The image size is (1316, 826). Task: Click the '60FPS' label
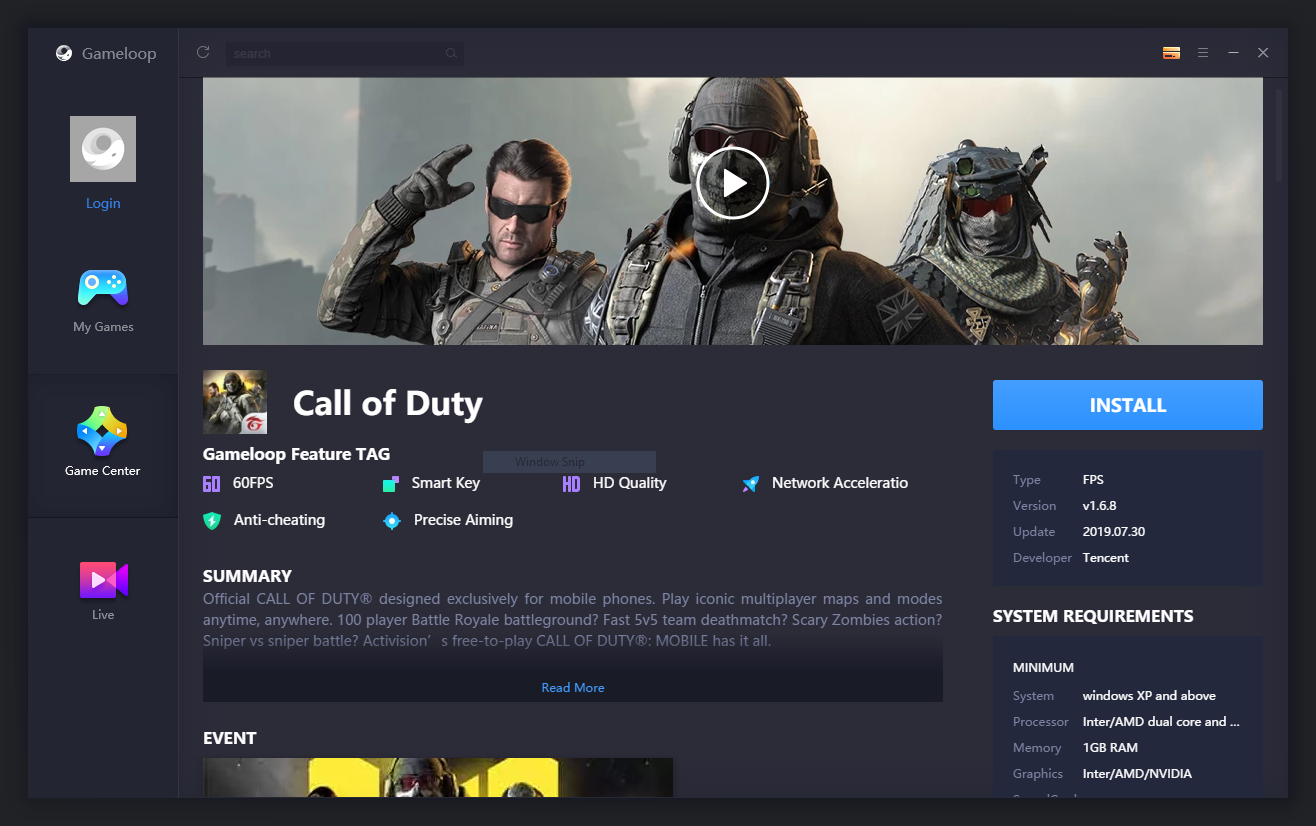[x=253, y=483]
